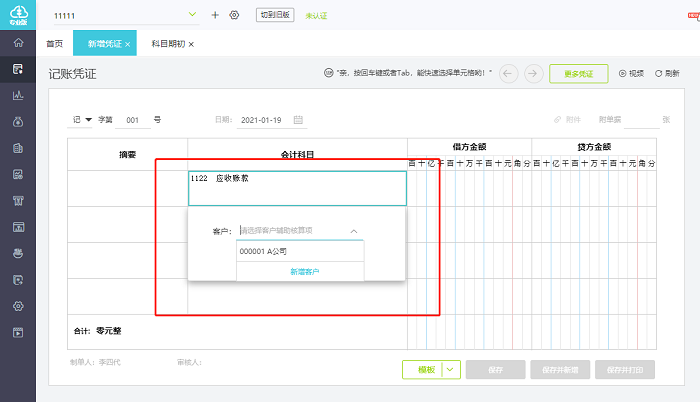Click the first row 摘要 cell
700x402 pixels.
click(128, 188)
